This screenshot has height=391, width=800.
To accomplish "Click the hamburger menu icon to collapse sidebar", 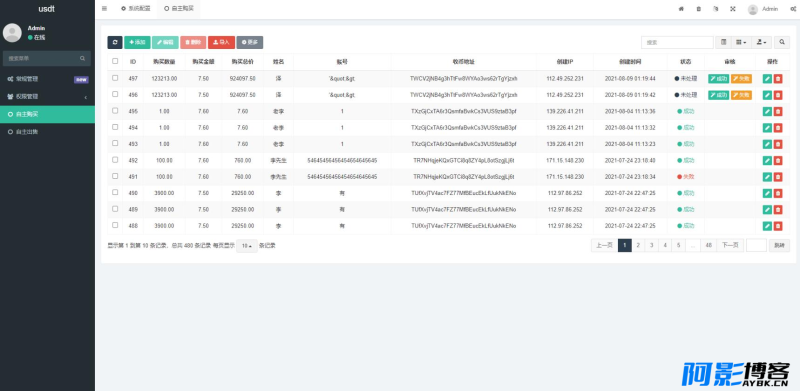I will 104,9.
